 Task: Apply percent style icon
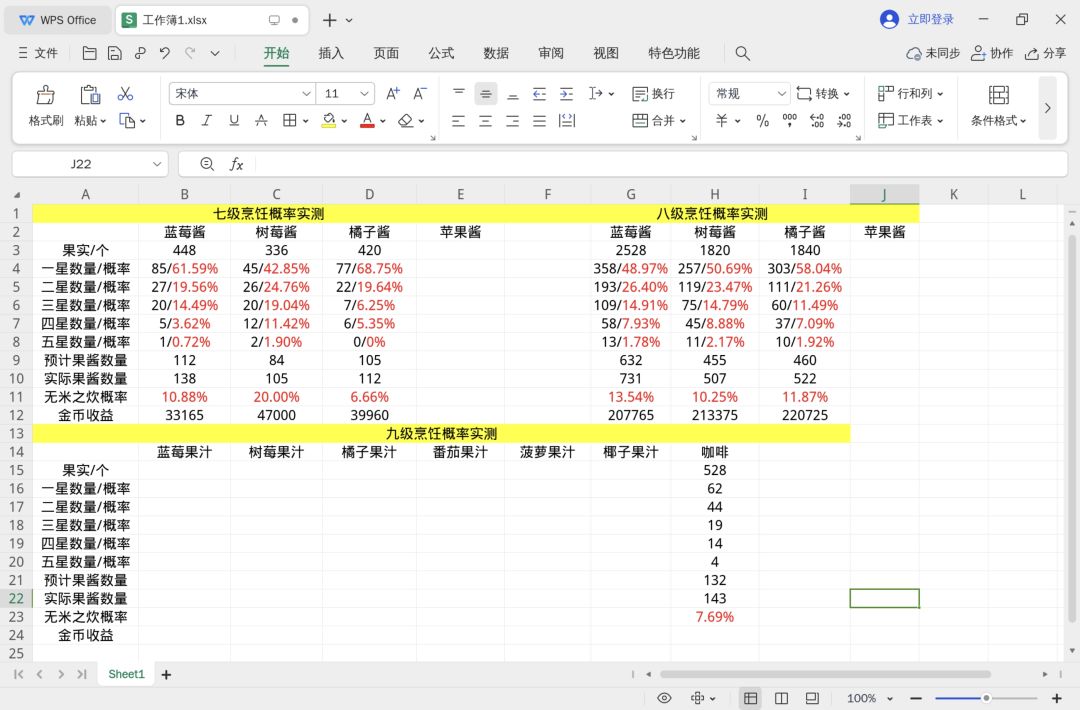click(762, 121)
